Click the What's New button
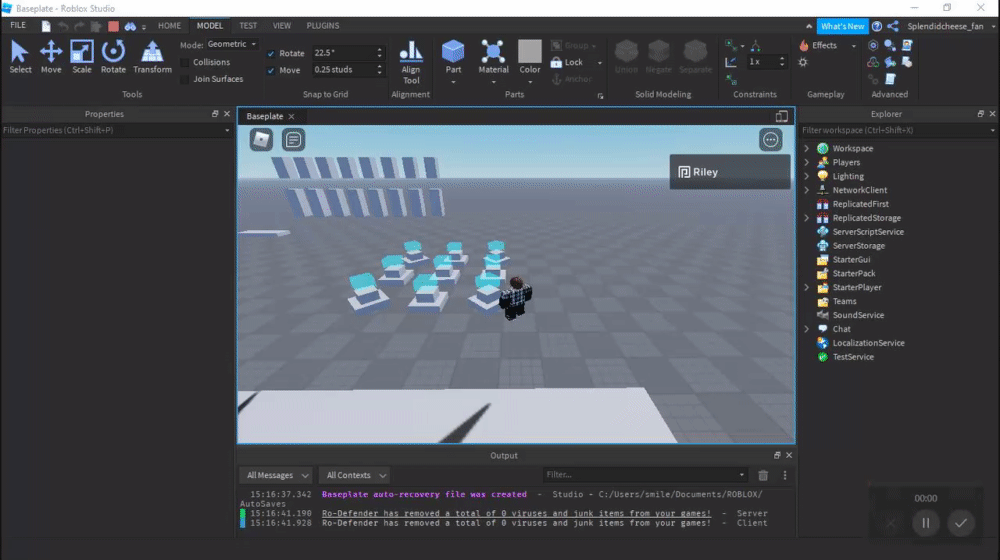The width and height of the screenshot is (1000, 560). (842, 26)
